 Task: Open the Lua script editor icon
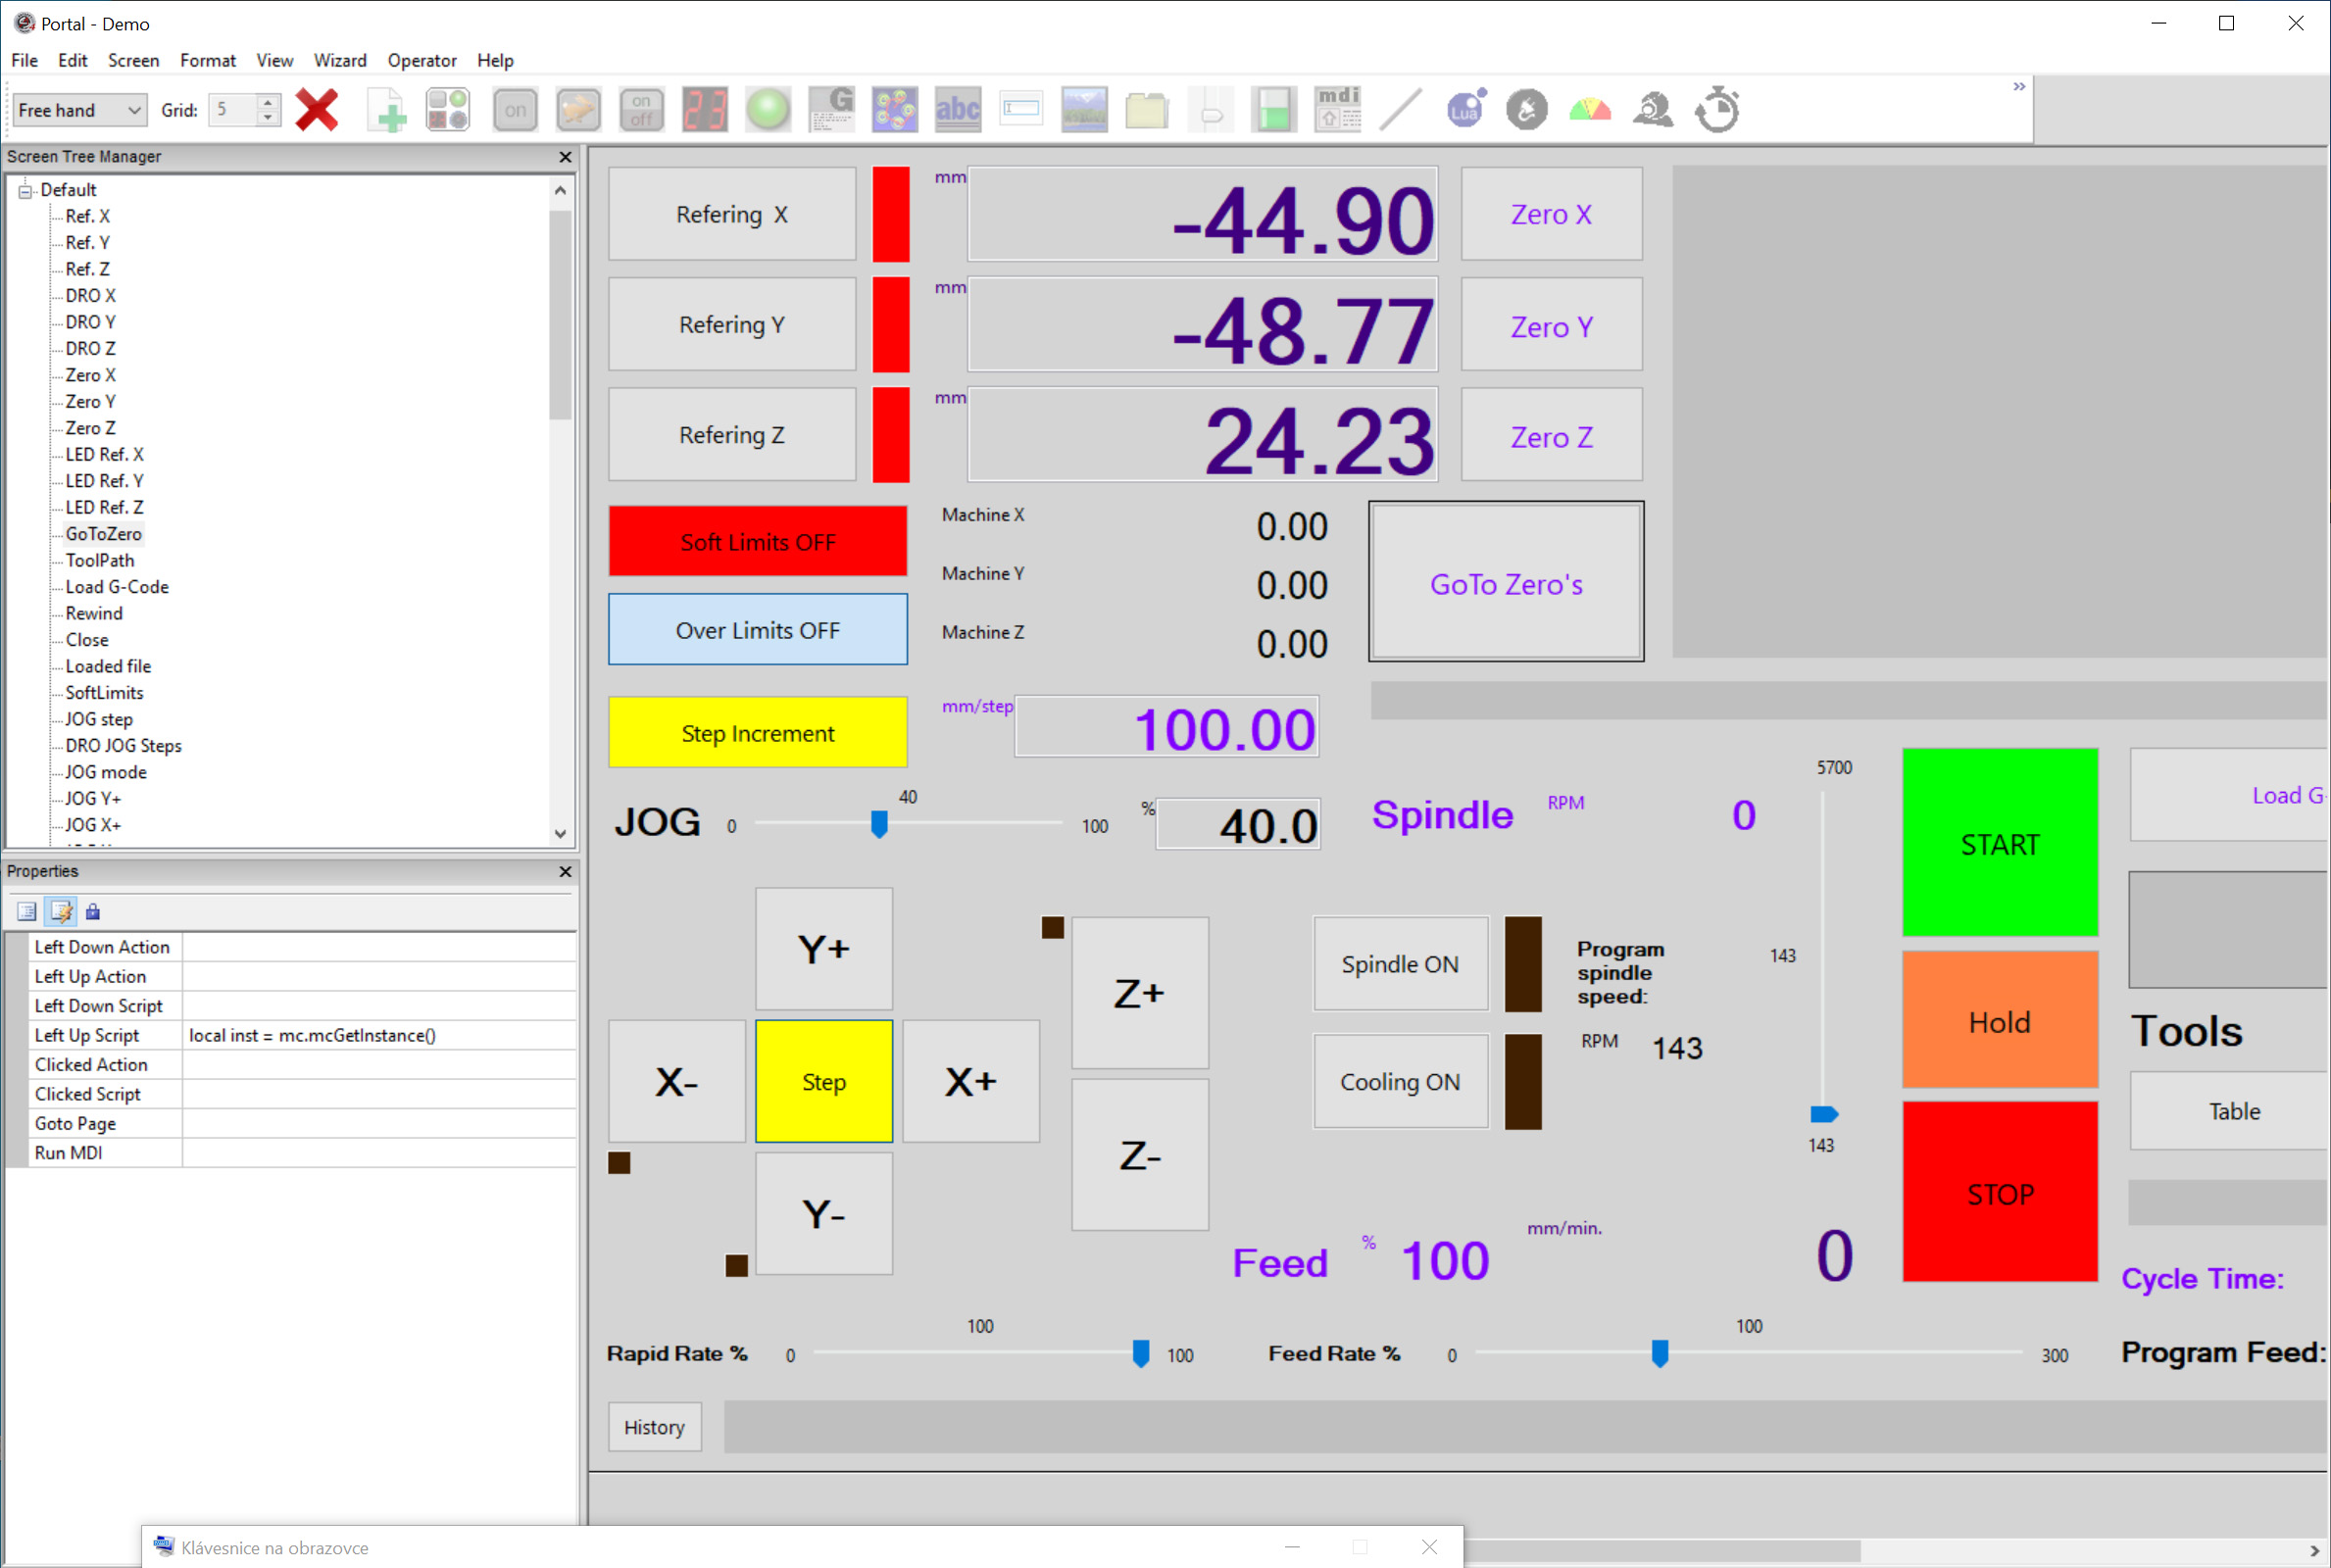click(1465, 110)
